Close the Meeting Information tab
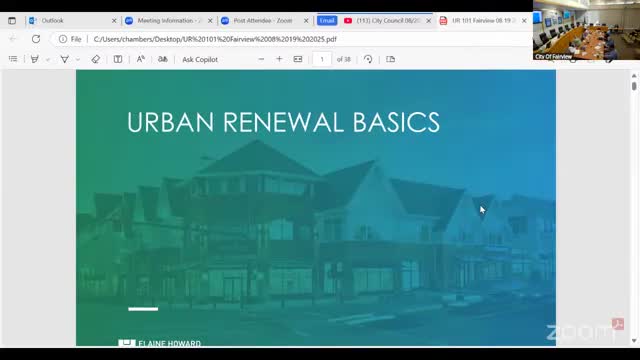Image resolution: width=640 pixels, height=360 pixels. pyautogui.click(x=210, y=20)
